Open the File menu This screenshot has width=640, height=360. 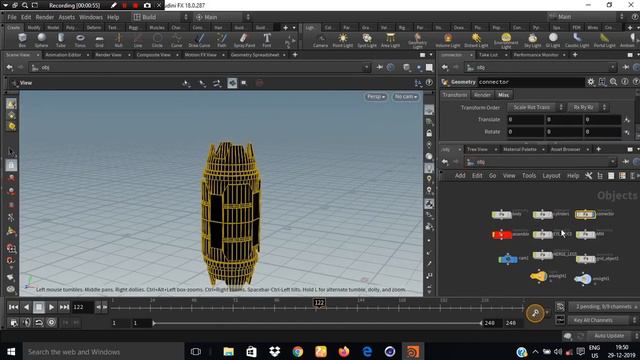pos(12,17)
